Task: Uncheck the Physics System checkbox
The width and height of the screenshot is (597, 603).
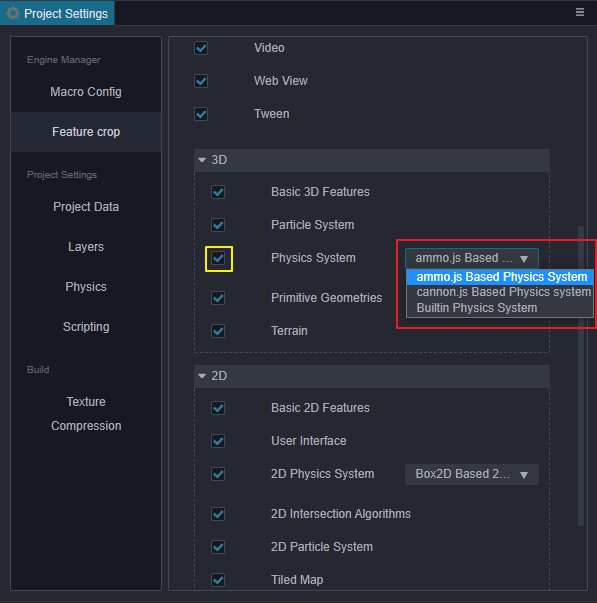Action: [218, 258]
